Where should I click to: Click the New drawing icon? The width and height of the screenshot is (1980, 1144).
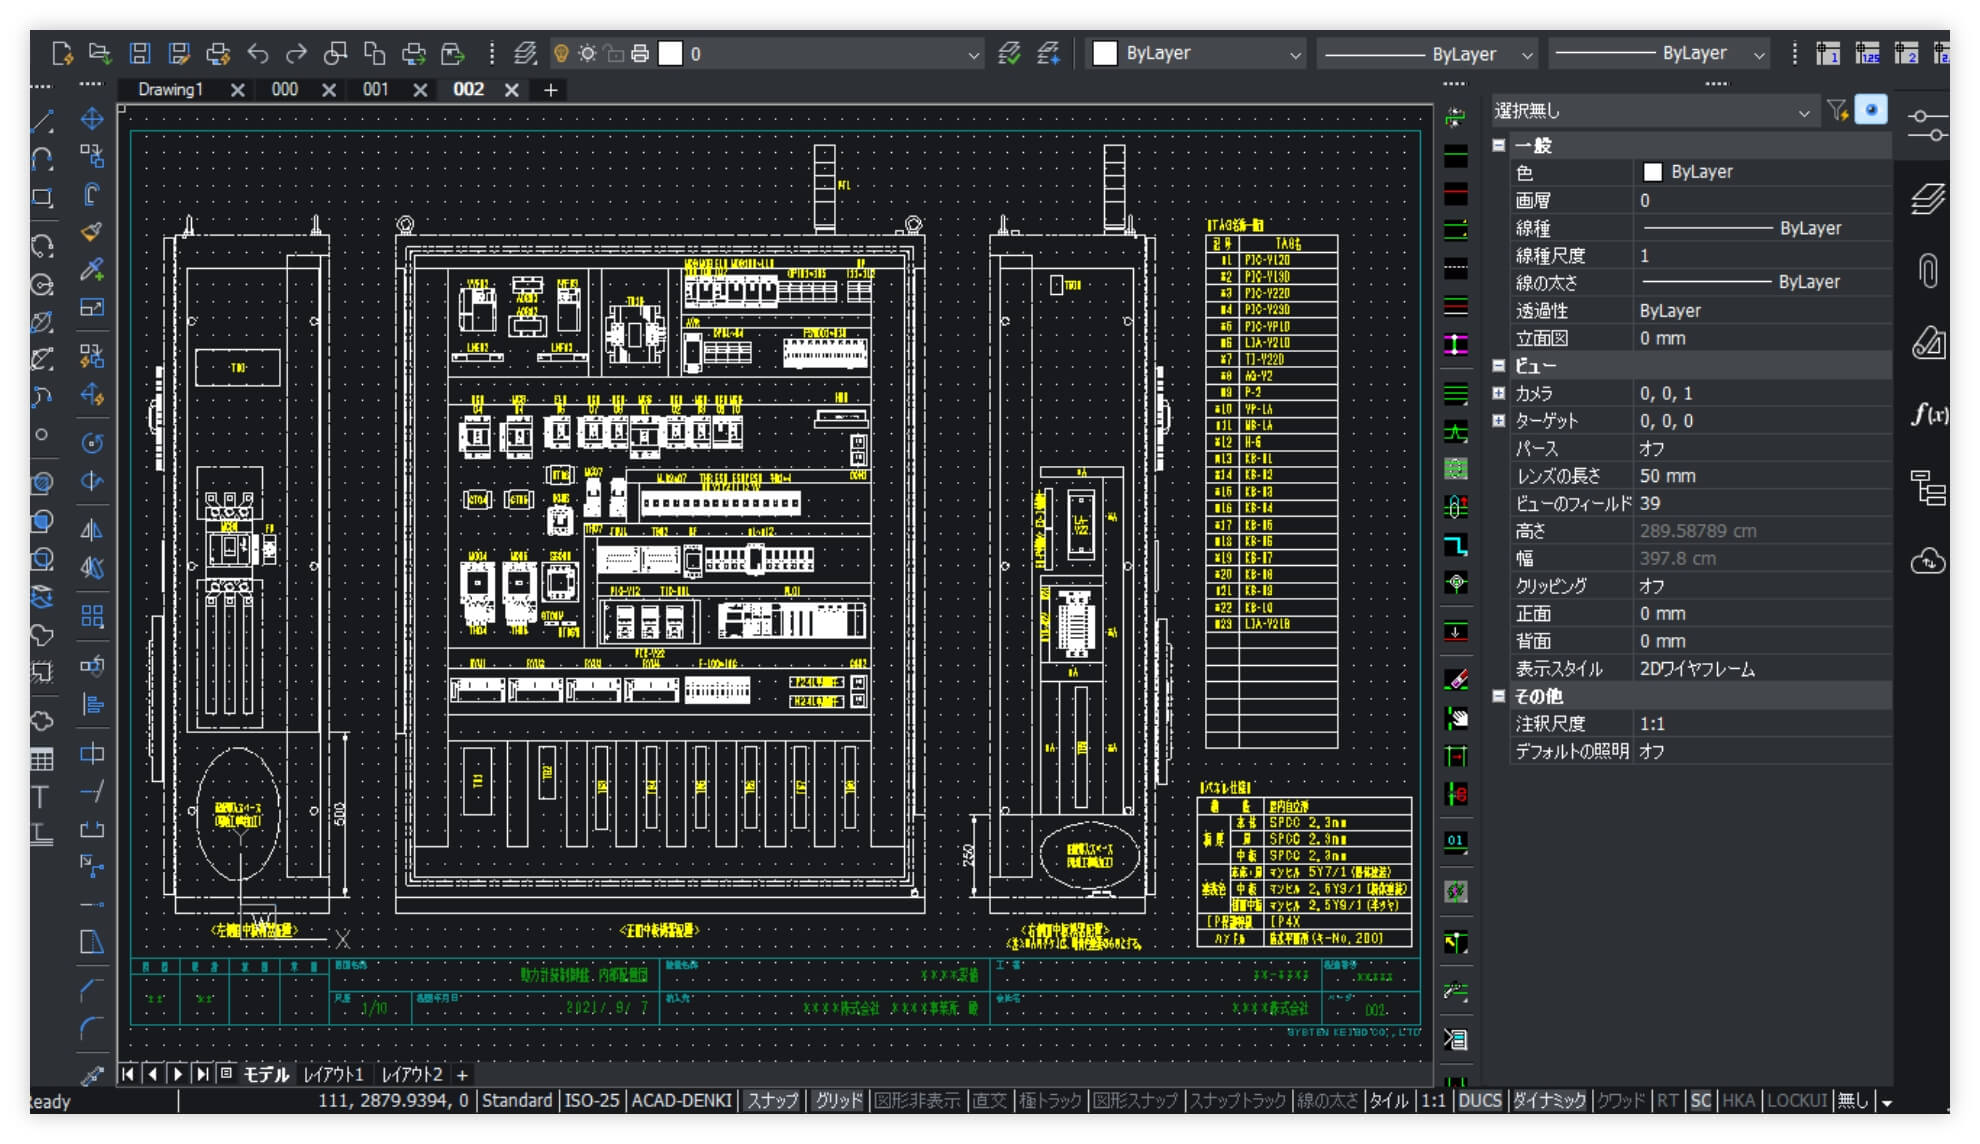pyautogui.click(x=62, y=53)
